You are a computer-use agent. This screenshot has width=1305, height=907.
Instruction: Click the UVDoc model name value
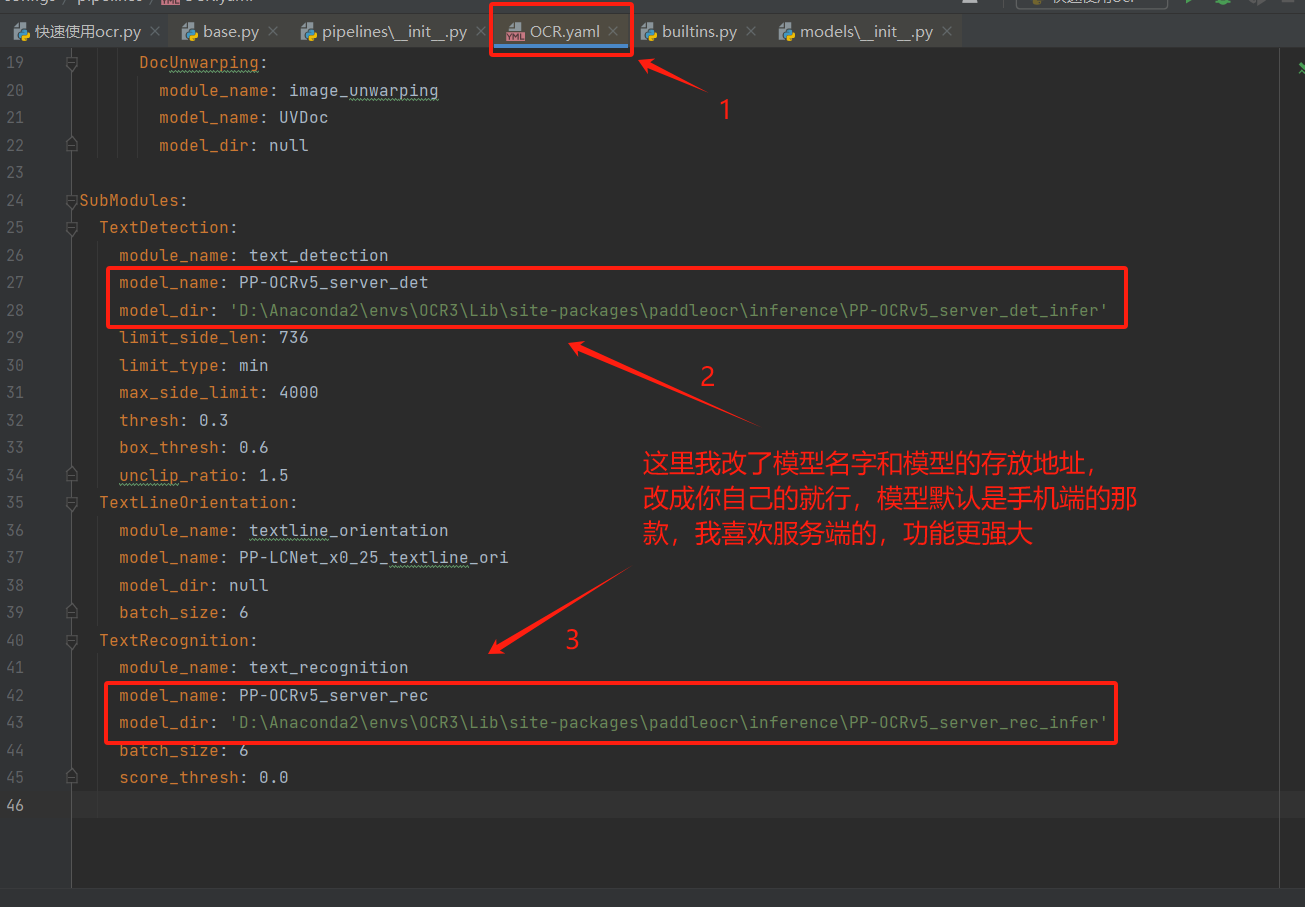tap(304, 118)
